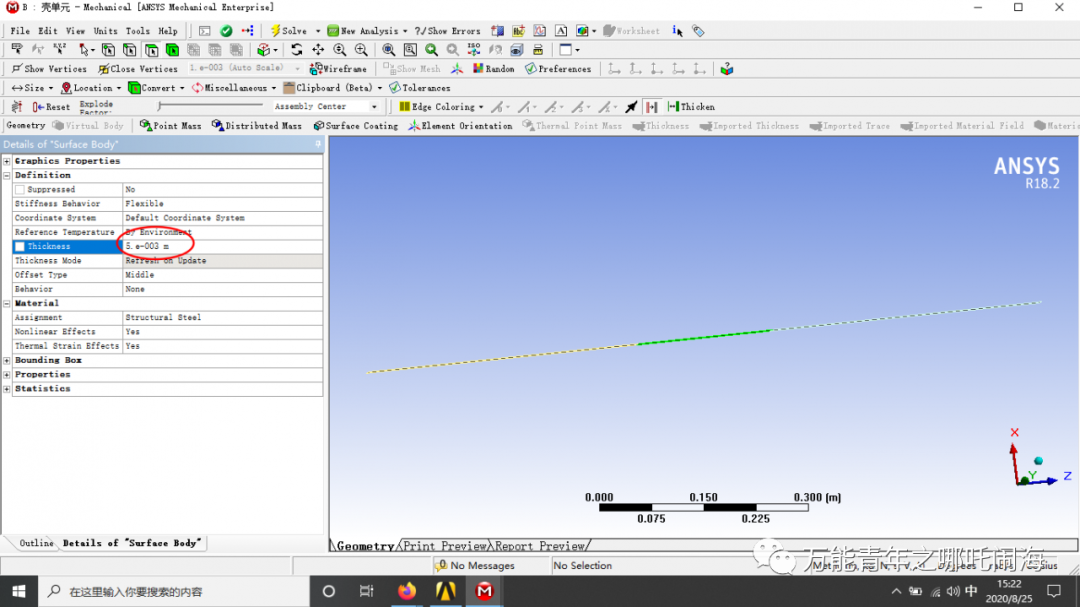1080x607 pixels.
Task: Click Random colors button
Action: coord(493,69)
